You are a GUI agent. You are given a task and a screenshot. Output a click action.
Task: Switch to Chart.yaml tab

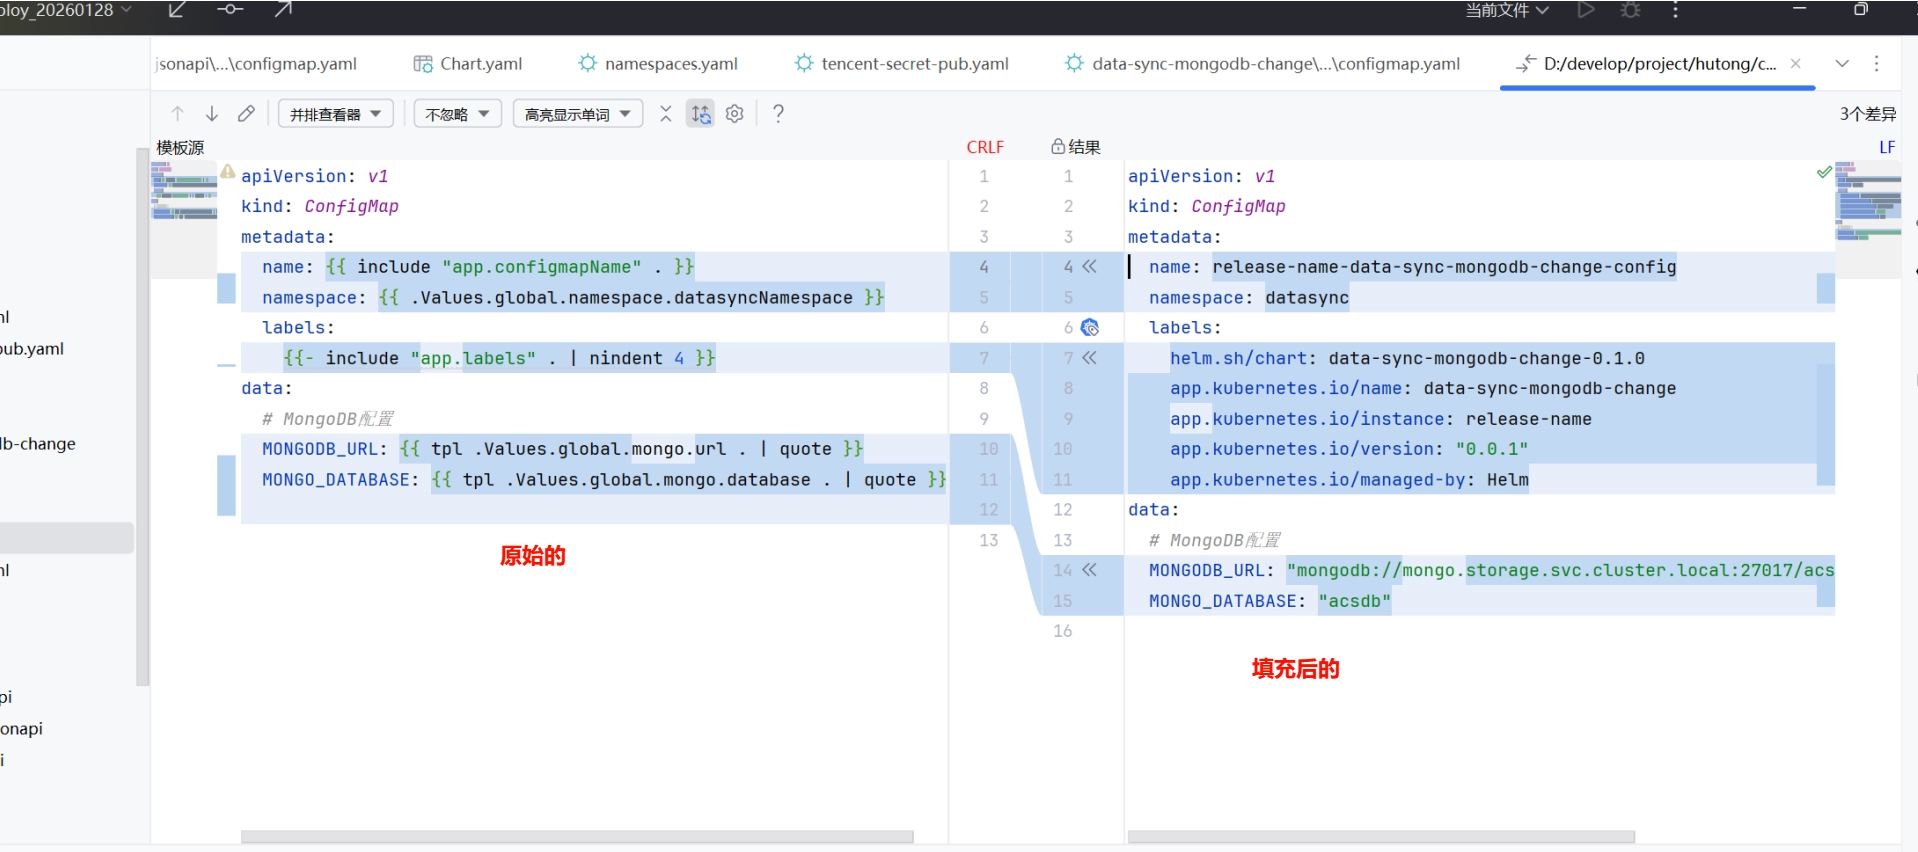pos(468,64)
